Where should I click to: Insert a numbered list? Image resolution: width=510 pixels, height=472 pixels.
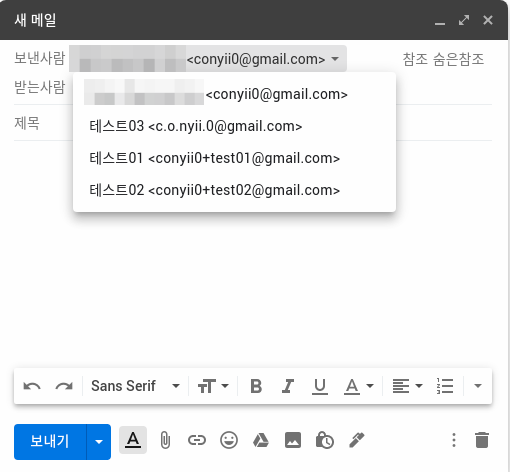click(x=445, y=386)
